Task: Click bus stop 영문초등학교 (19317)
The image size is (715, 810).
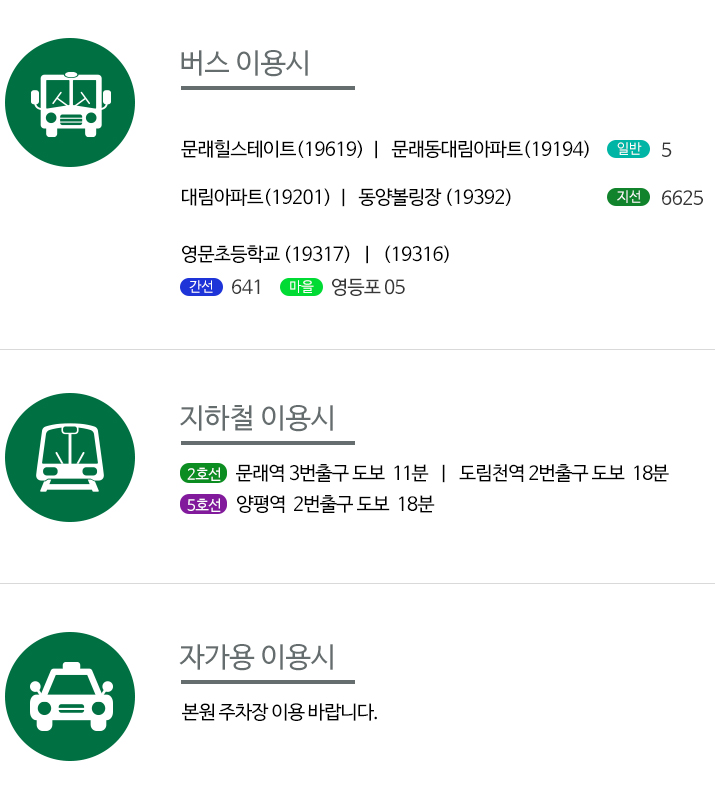Action: click(x=266, y=254)
